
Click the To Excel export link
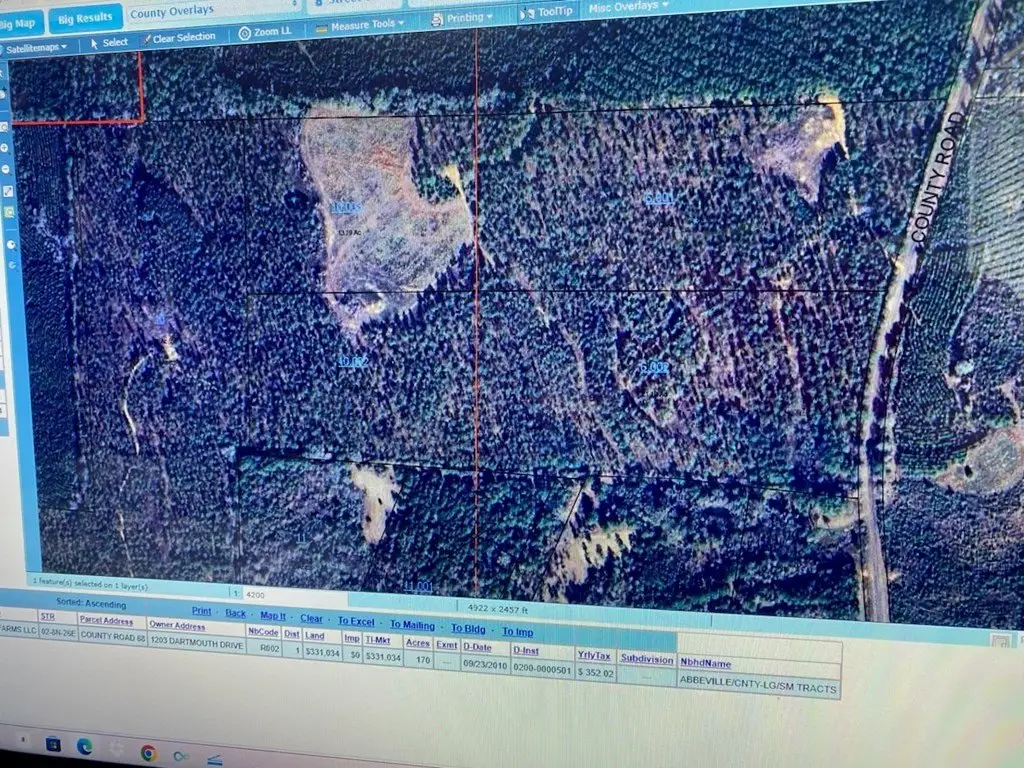(x=356, y=621)
